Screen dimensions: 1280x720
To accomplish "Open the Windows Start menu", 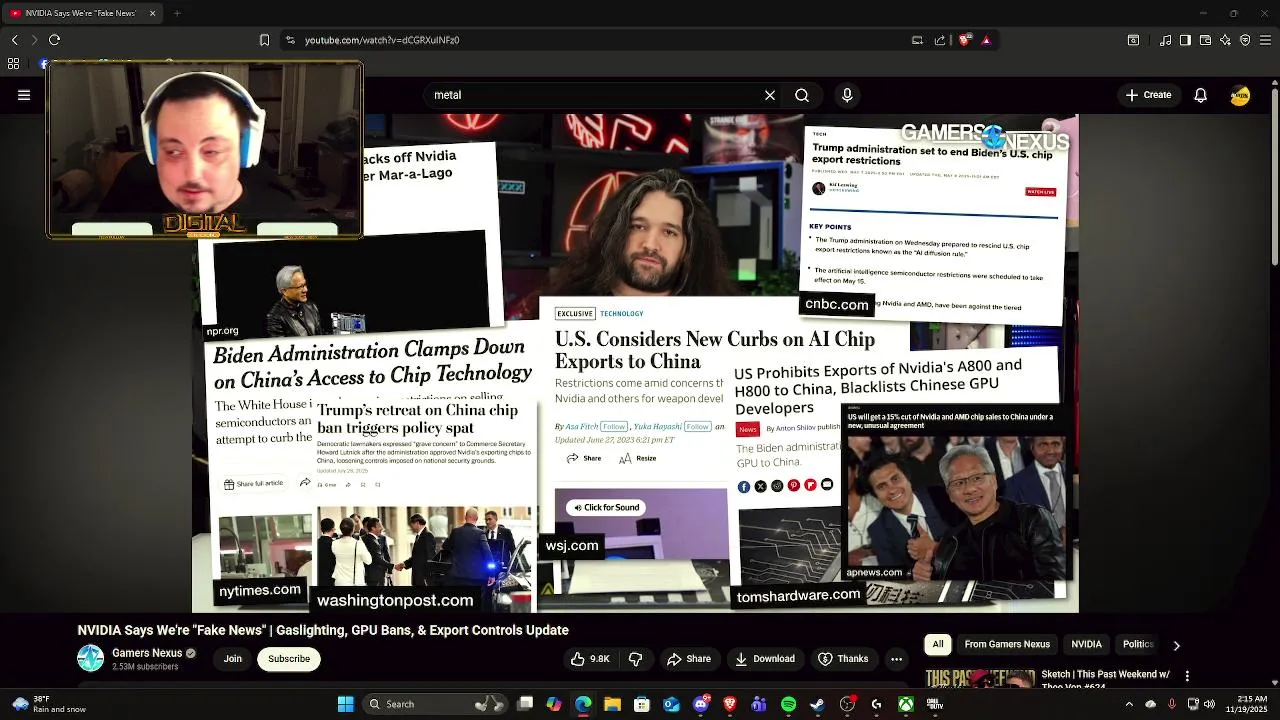I will click(345, 704).
